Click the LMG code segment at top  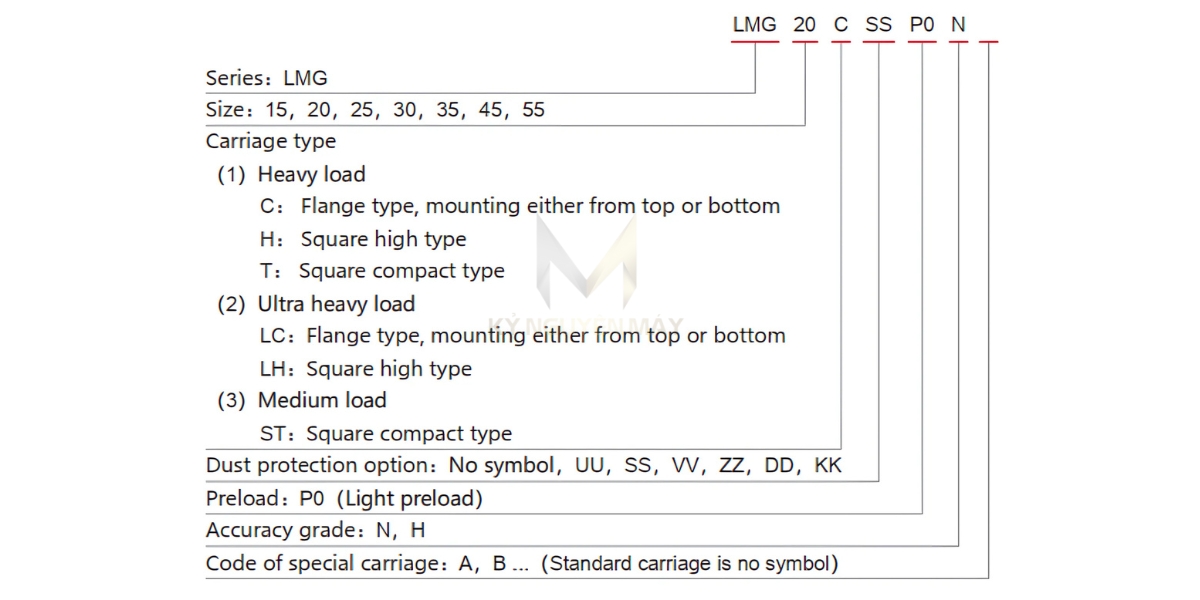click(754, 25)
